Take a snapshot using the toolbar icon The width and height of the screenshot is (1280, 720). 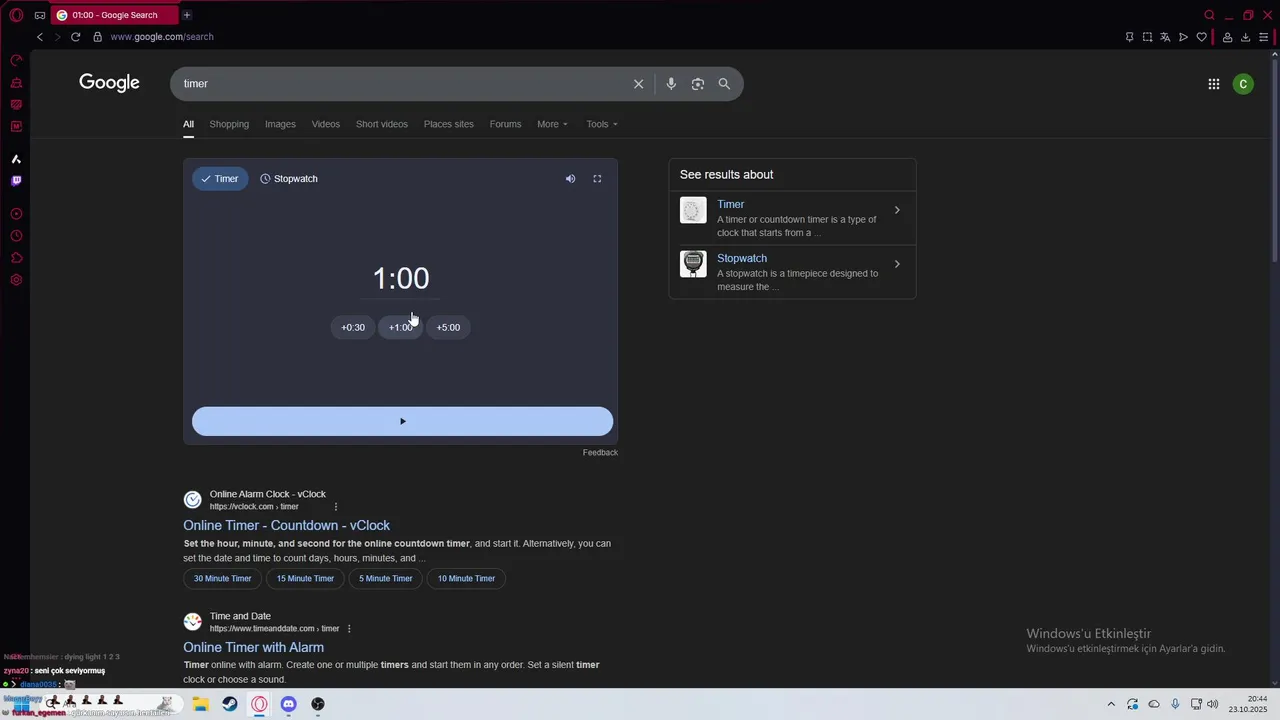[1148, 37]
